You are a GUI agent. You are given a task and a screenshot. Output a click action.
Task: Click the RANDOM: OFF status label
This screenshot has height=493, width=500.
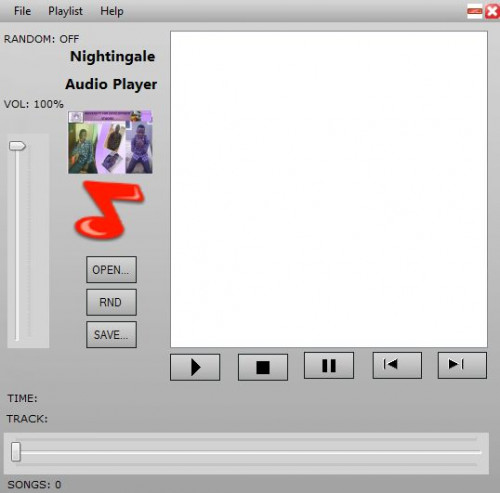tap(41, 39)
